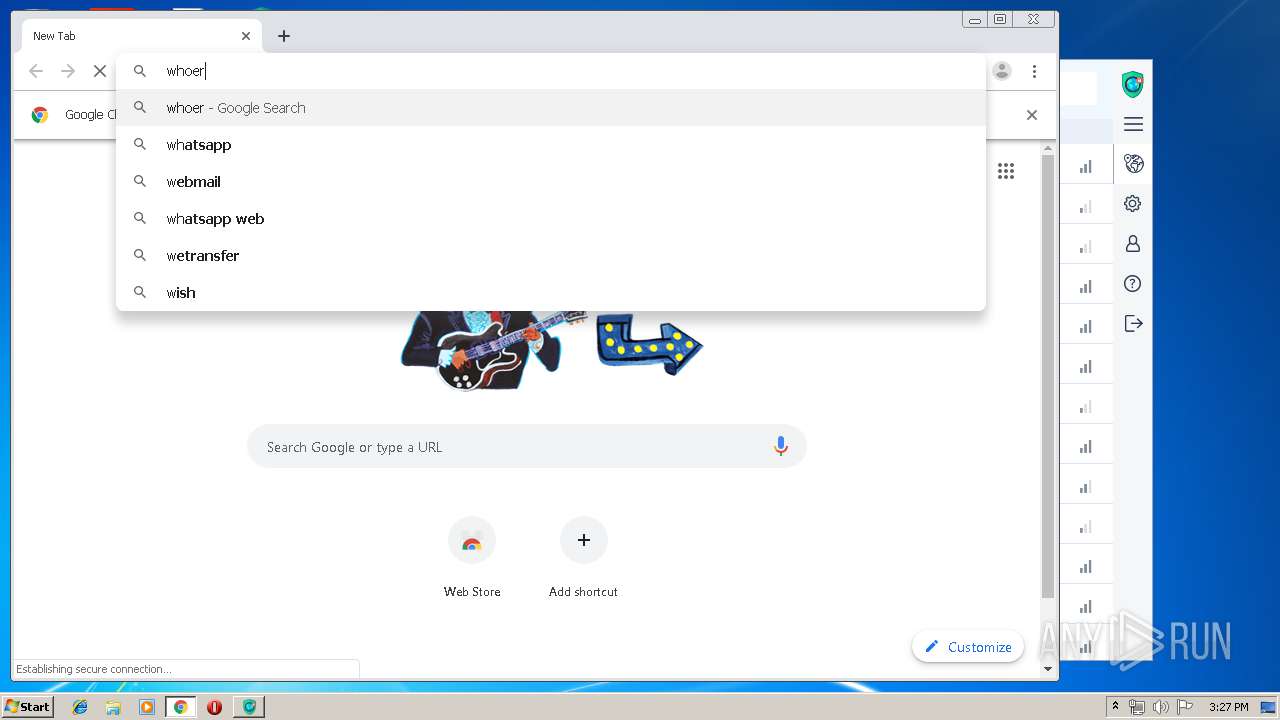The width and height of the screenshot is (1280, 720).
Task: Select 'whoer - Google Search' suggestion
Action: pyautogui.click(x=551, y=108)
